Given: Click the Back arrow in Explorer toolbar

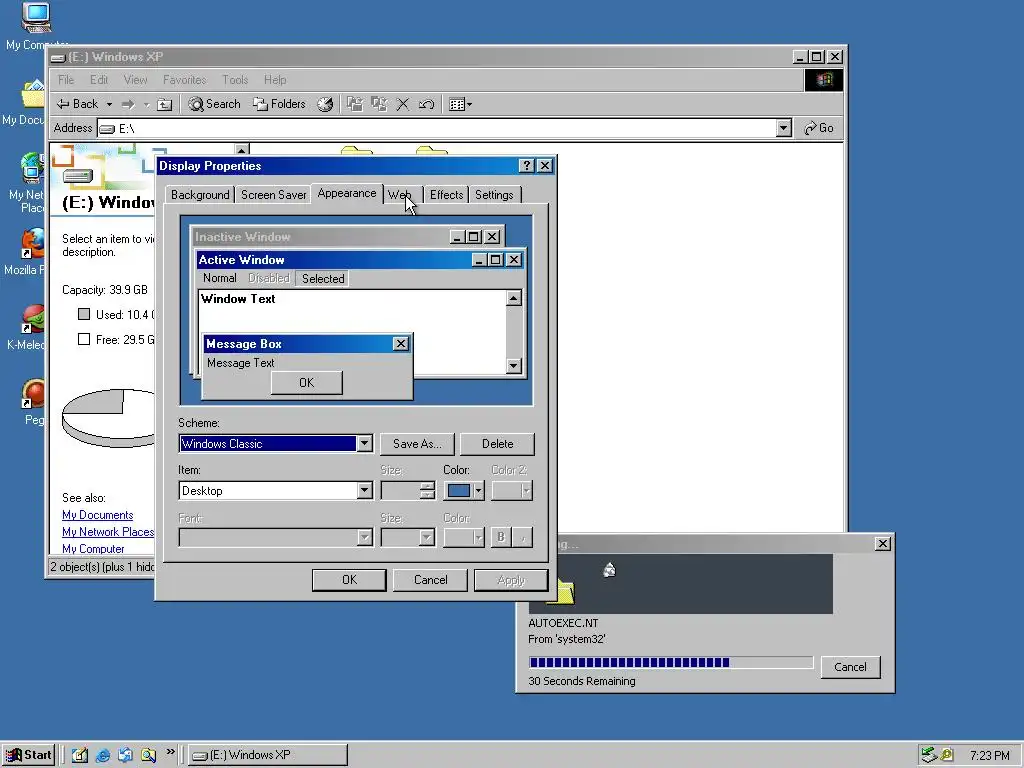Looking at the screenshot, I should tap(77, 104).
